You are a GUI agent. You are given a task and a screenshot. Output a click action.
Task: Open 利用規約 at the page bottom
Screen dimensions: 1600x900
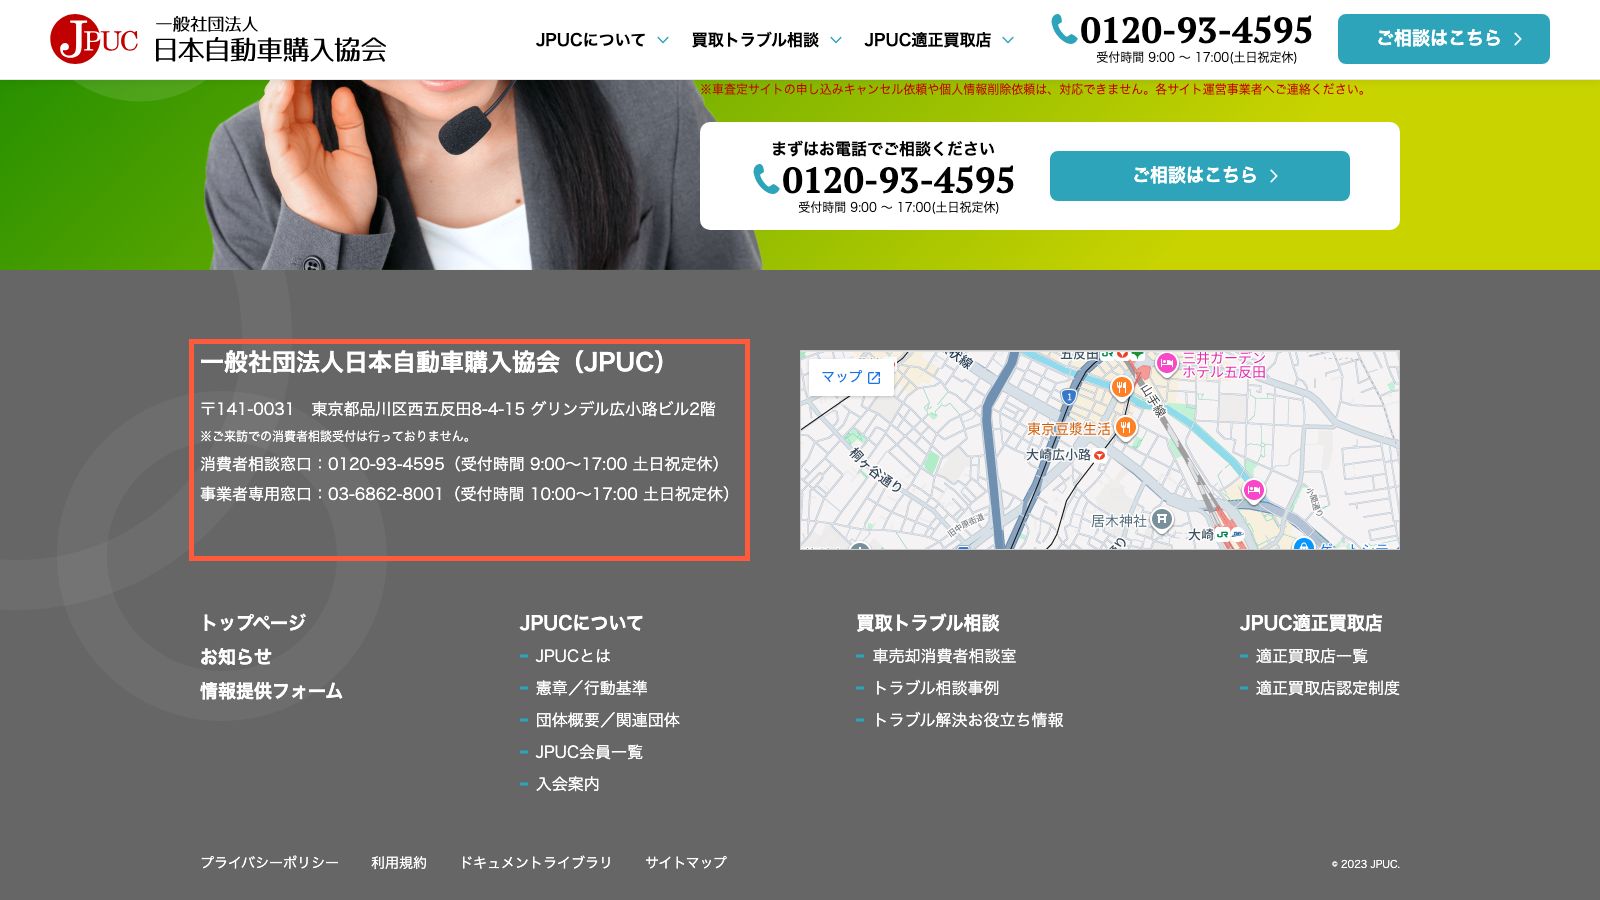point(399,862)
